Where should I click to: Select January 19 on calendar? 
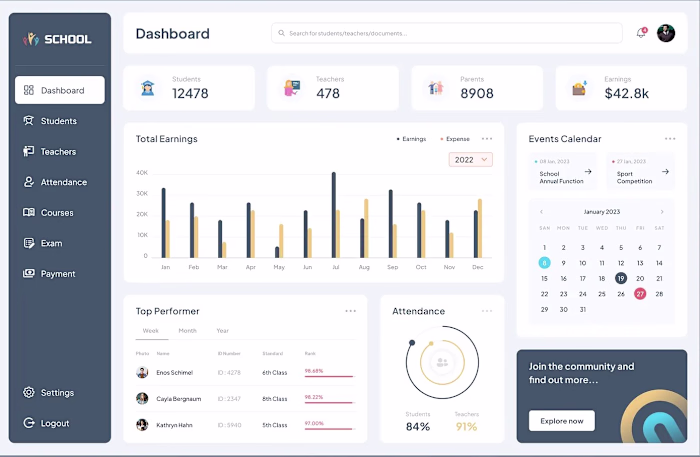[x=621, y=278]
